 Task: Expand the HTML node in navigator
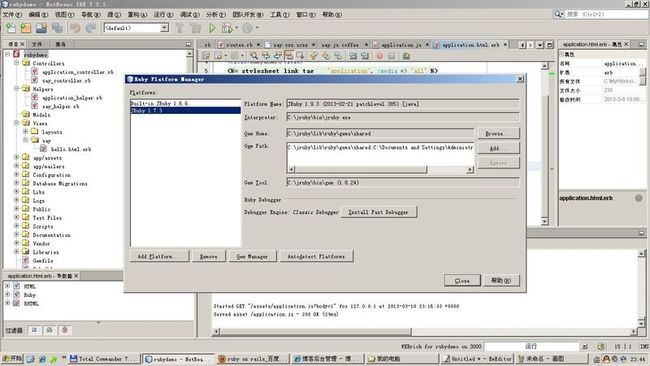[7, 286]
